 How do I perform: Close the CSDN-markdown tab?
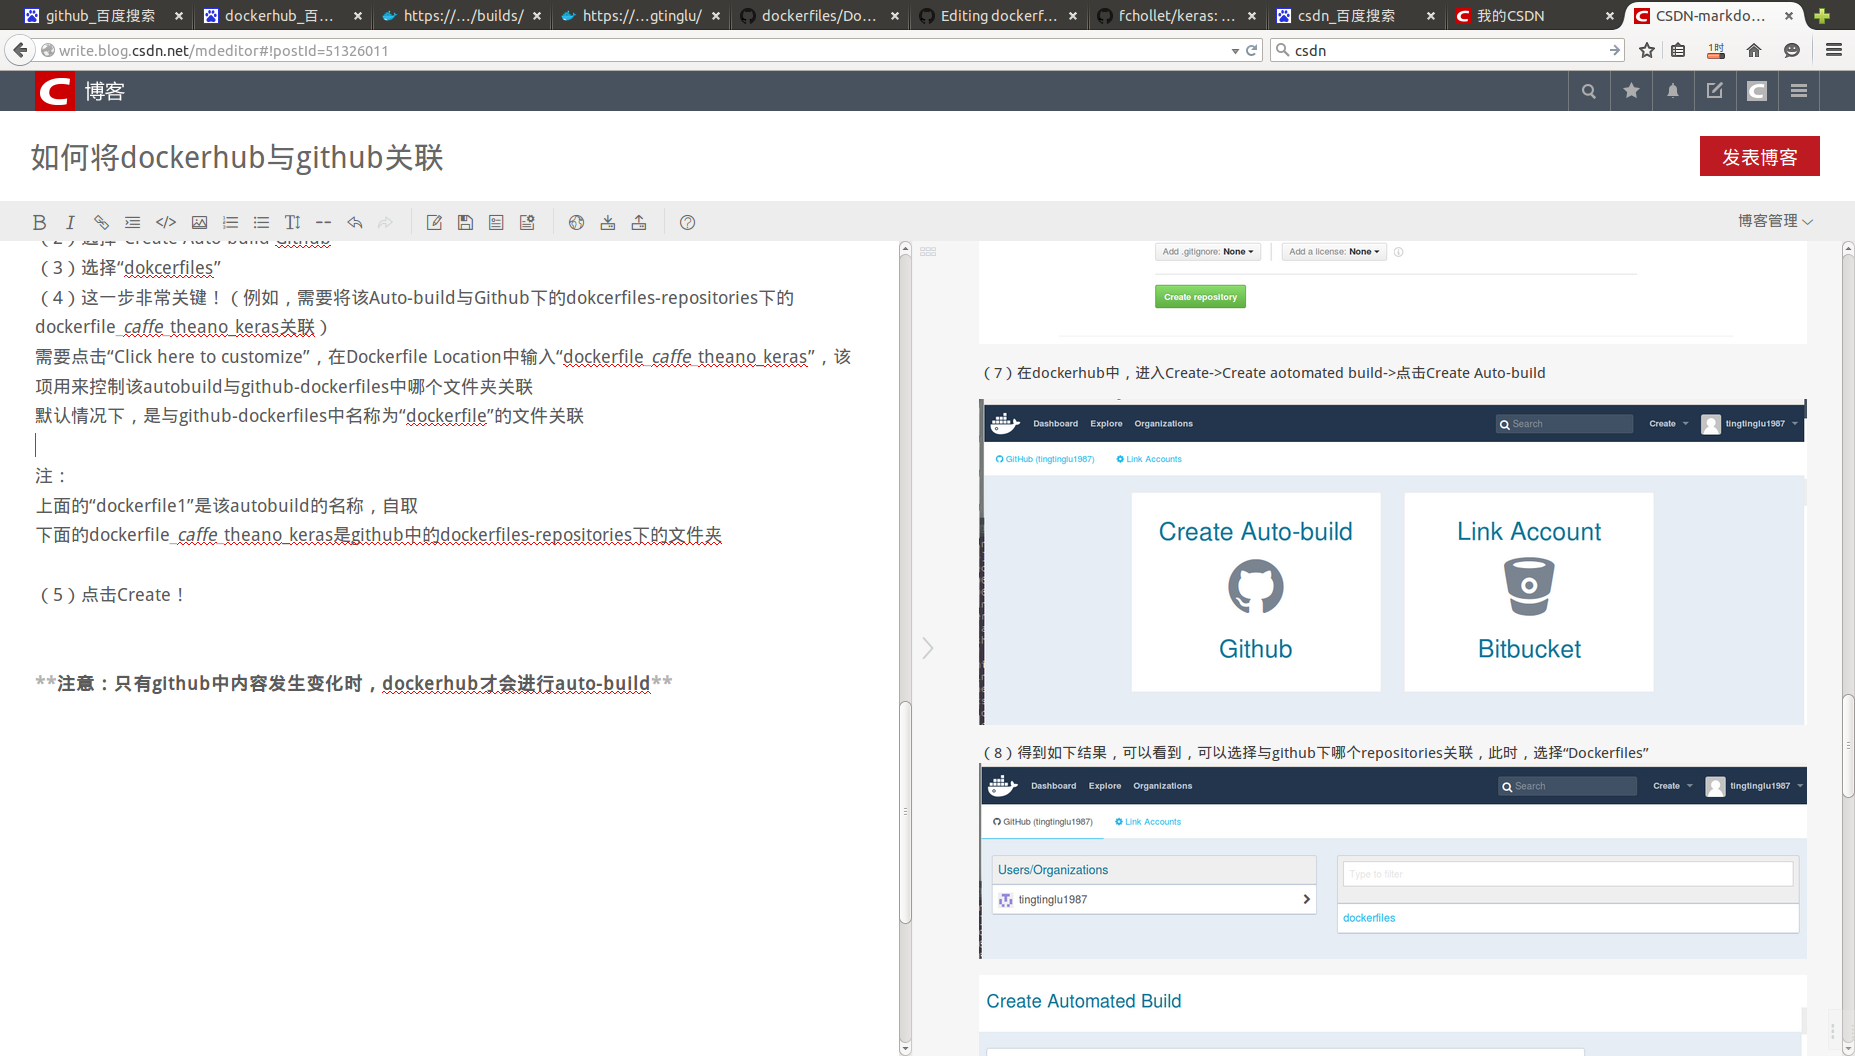[x=1789, y=16]
